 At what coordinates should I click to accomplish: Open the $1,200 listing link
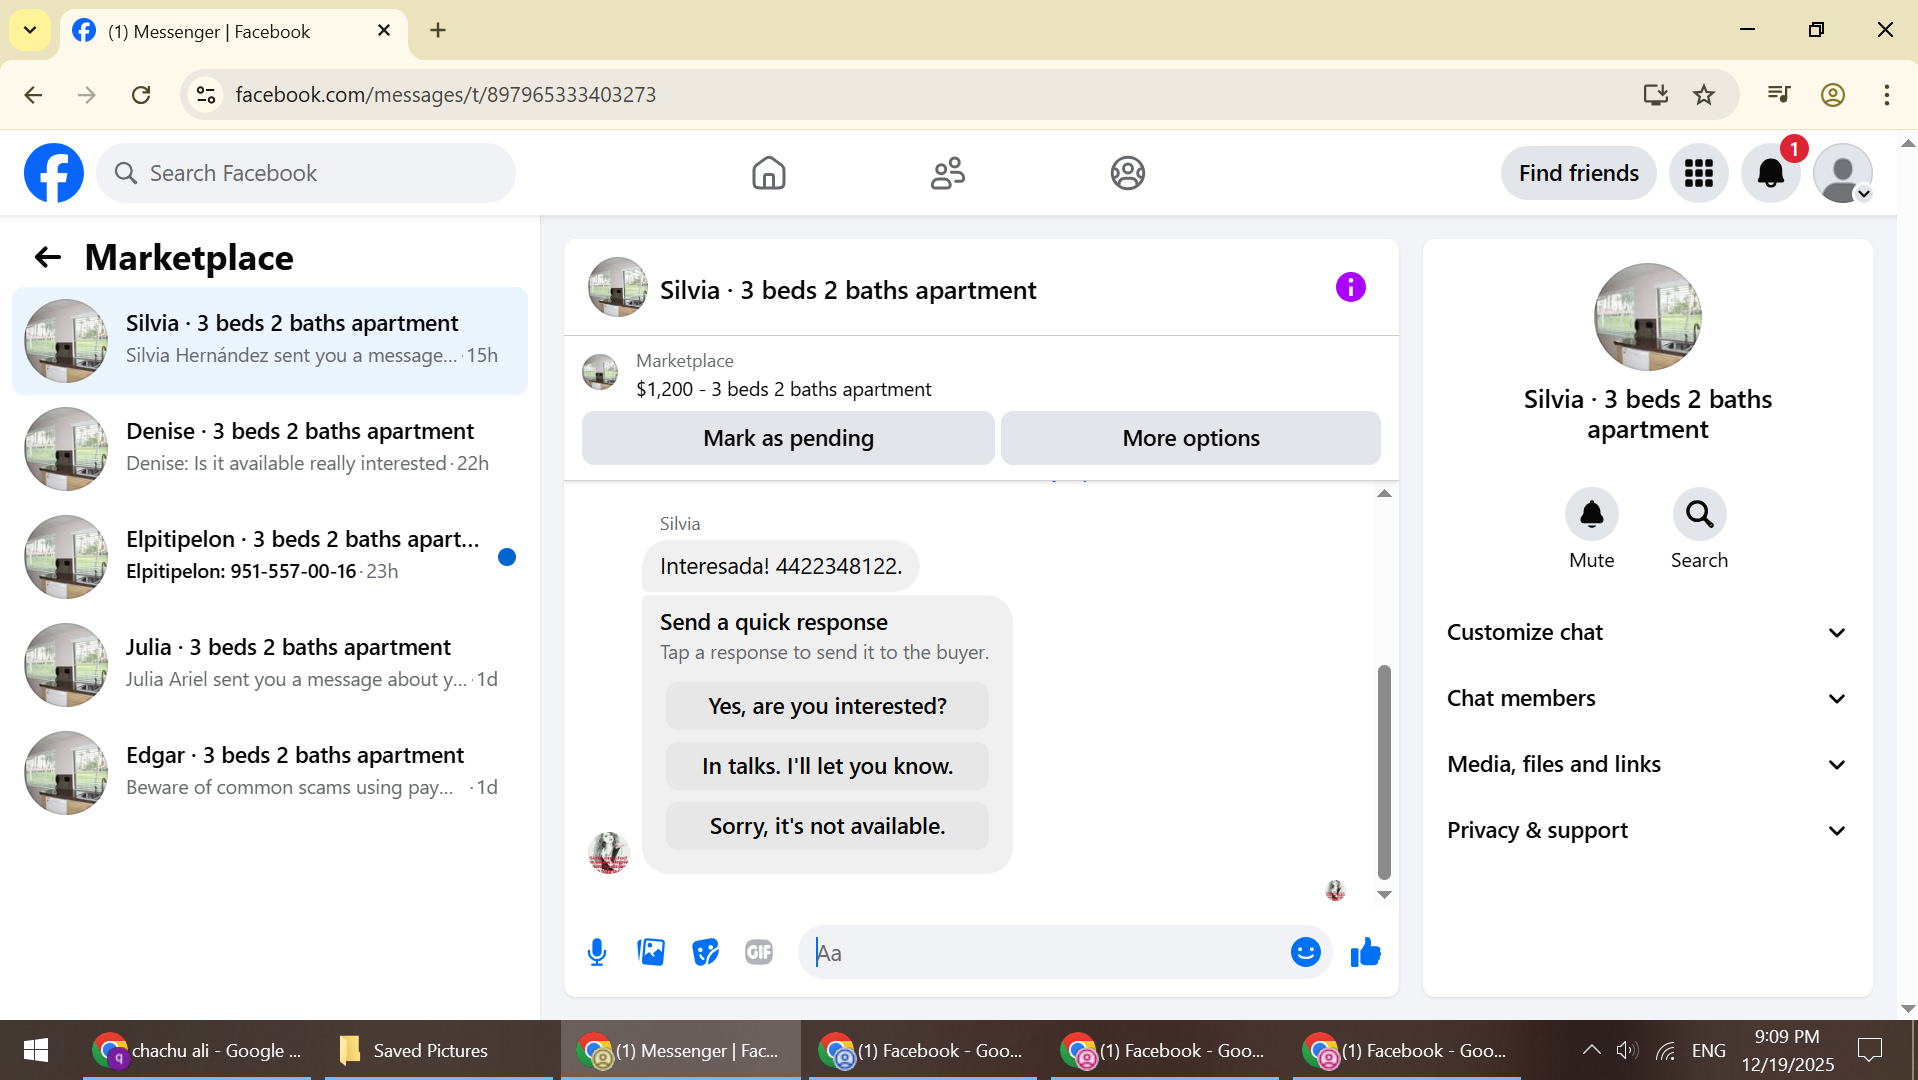coord(783,389)
